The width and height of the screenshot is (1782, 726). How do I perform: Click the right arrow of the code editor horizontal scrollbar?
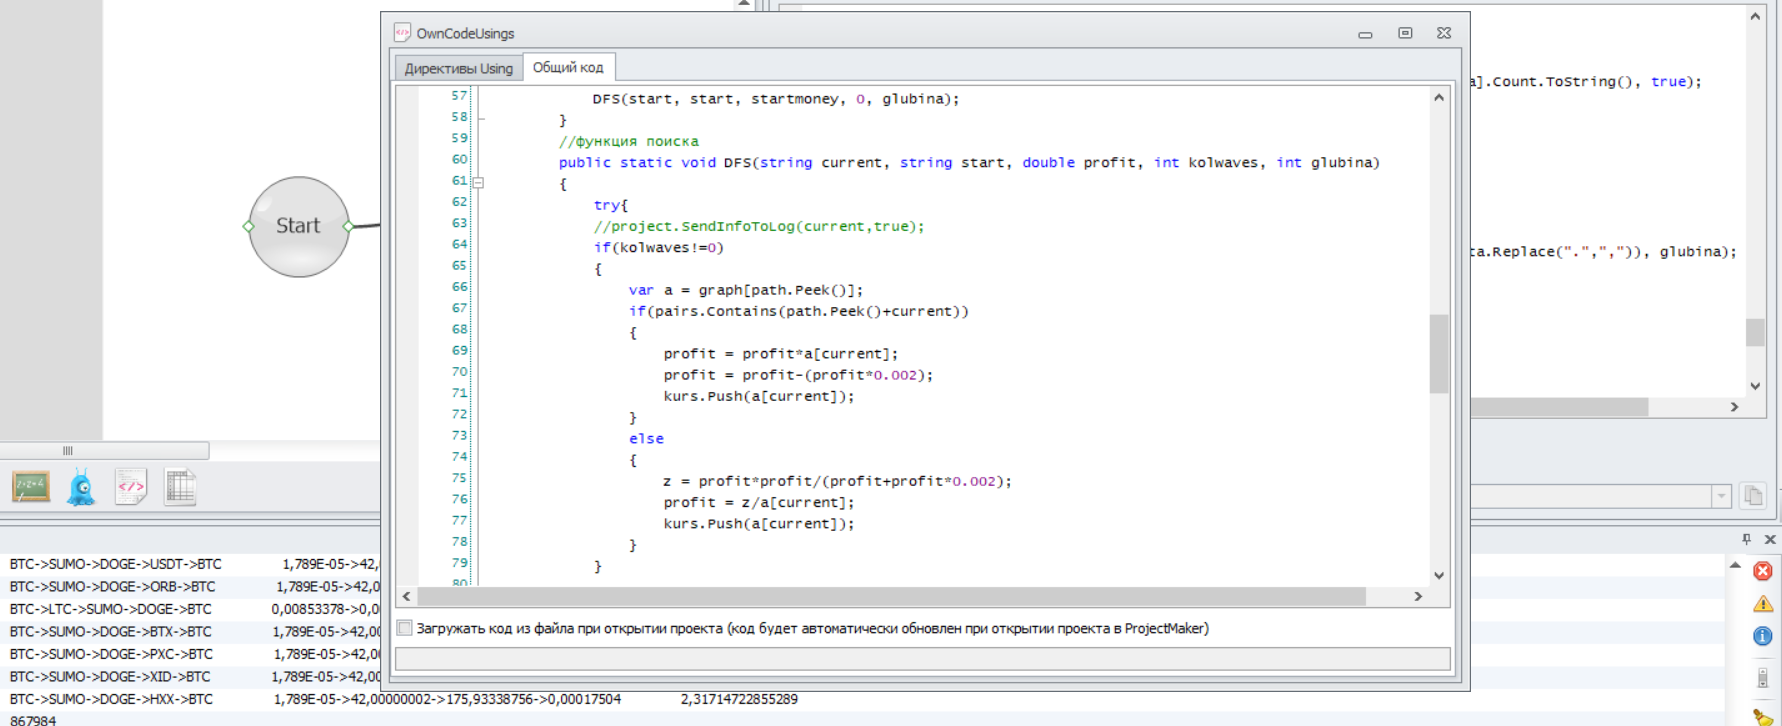pos(1418,596)
